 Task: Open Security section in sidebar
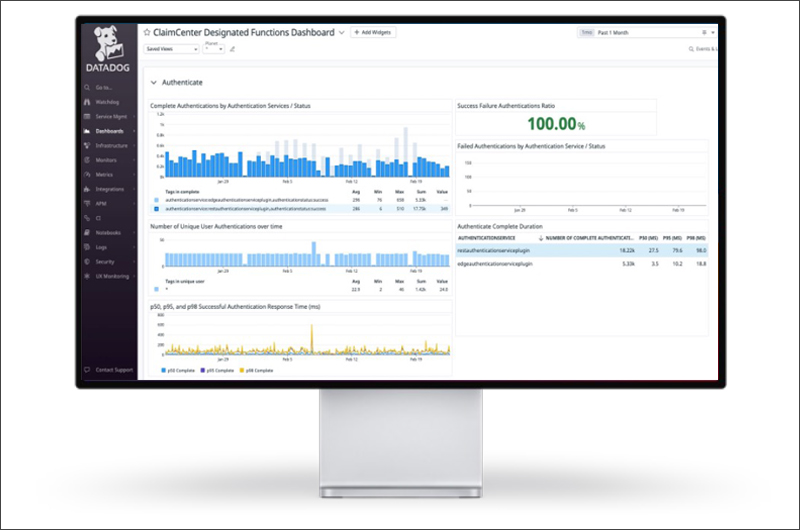pyautogui.click(x=105, y=260)
